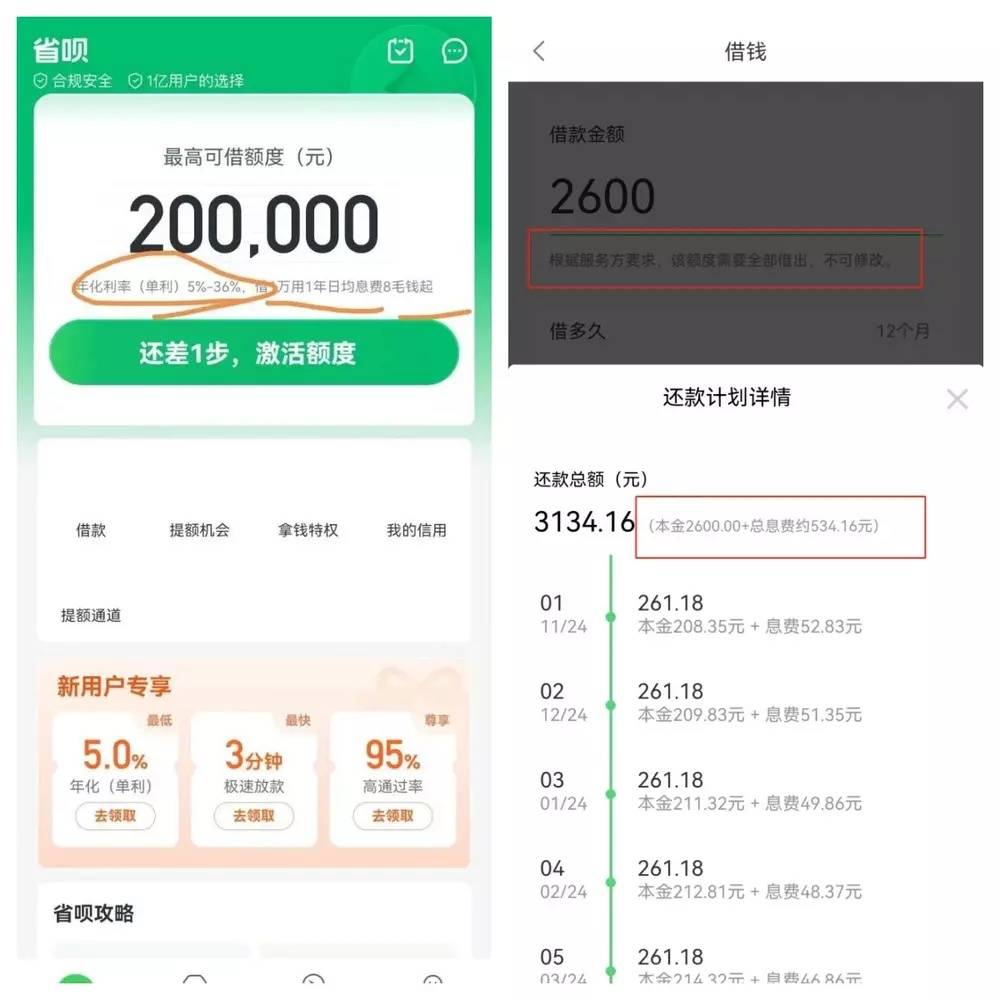Open 我的信用 entry

pos(416,530)
